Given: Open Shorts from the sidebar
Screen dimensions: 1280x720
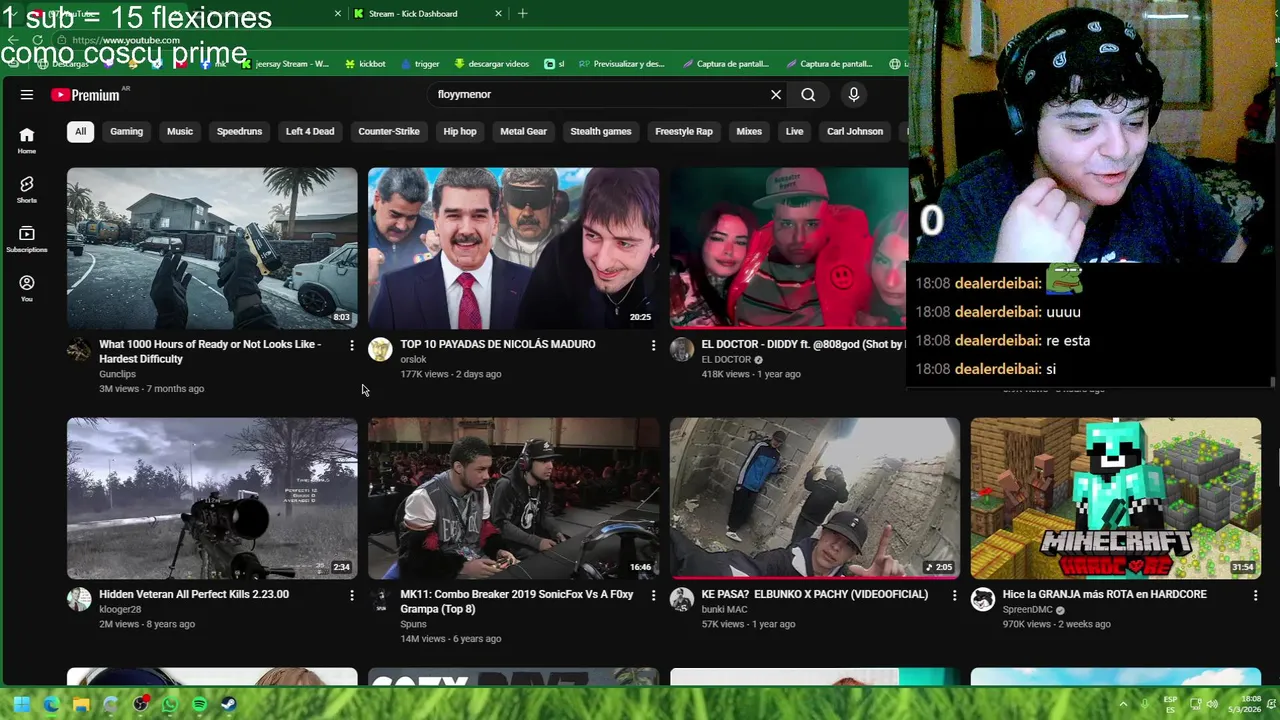Looking at the screenshot, I should (x=27, y=190).
